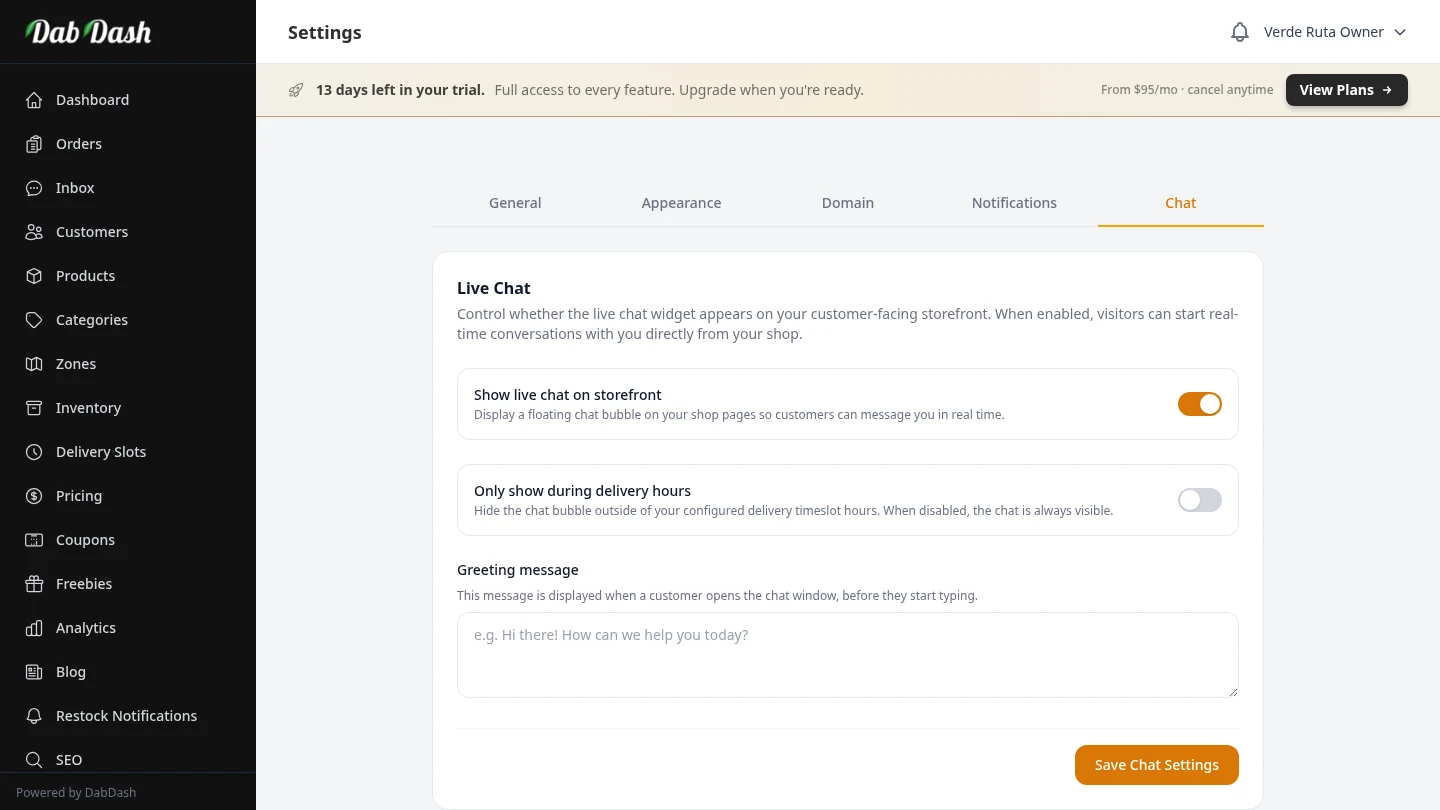Focus the Greeting message text field
Image resolution: width=1440 pixels, height=810 pixels.
pos(847,655)
